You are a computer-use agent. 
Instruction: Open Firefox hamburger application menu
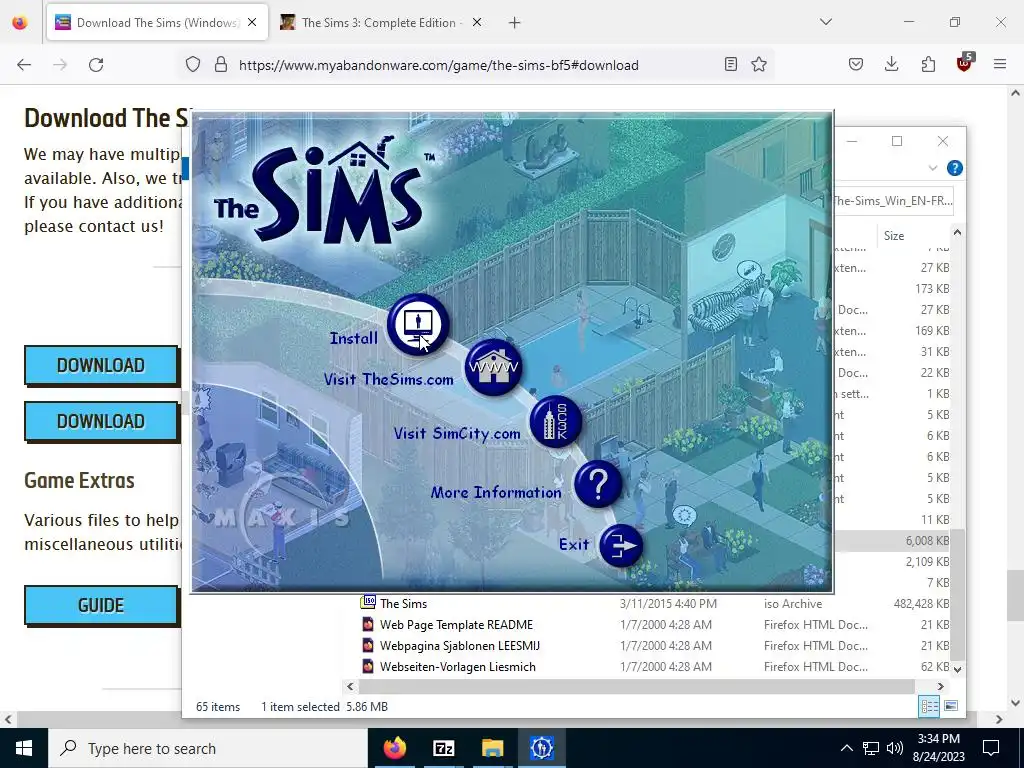(1000, 64)
